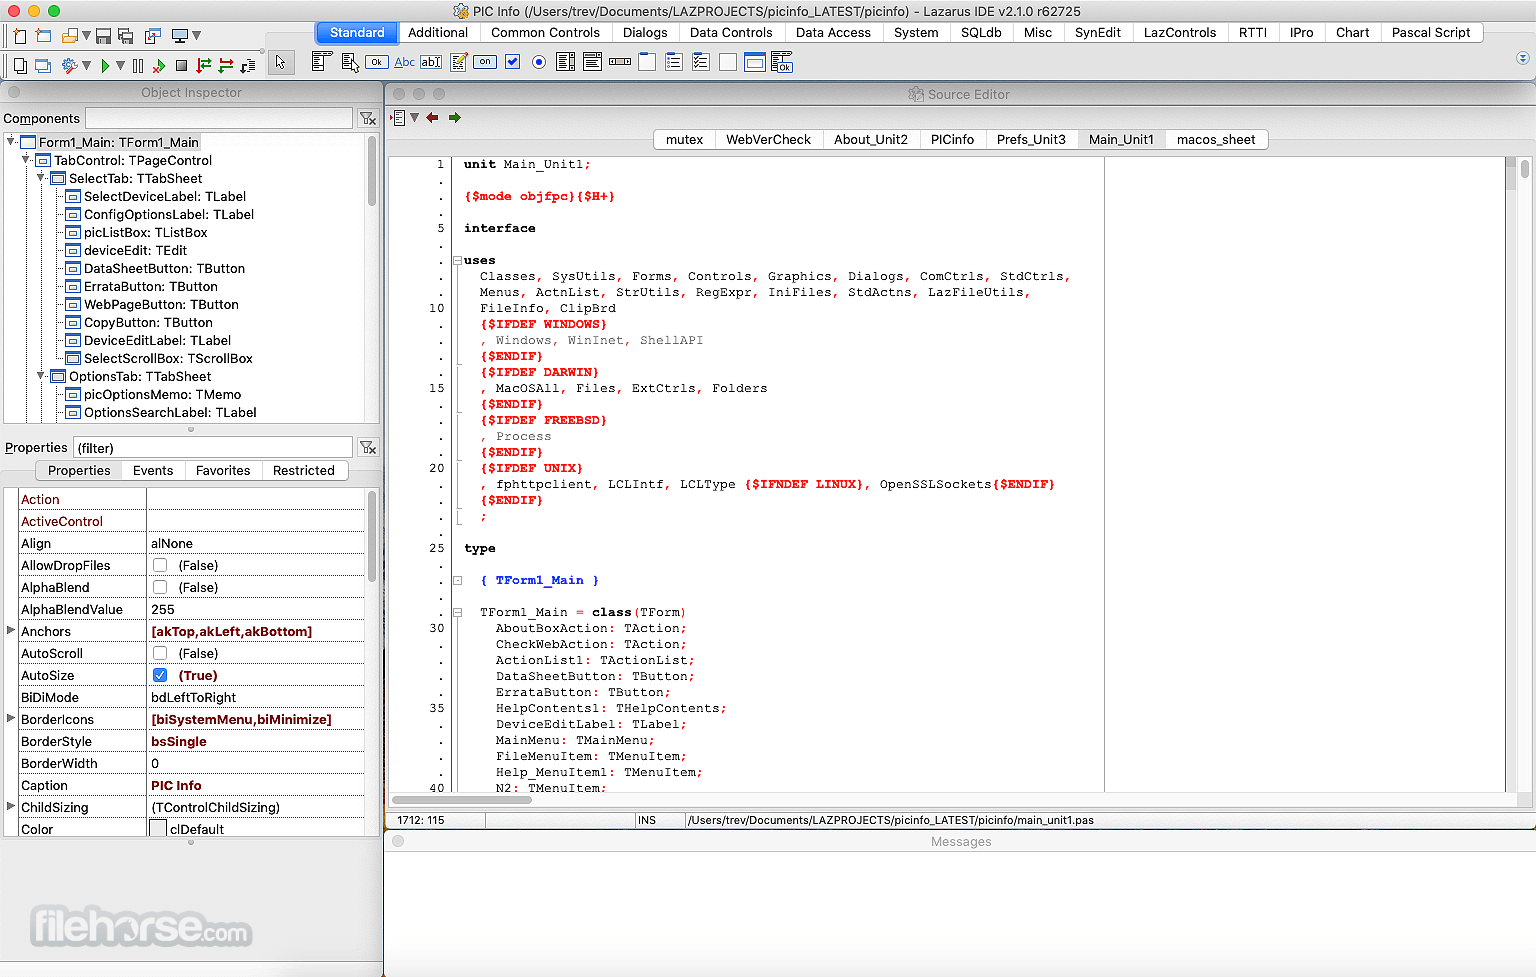Click the Properties filter input field
The width and height of the screenshot is (1536, 977).
click(x=213, y=447)
